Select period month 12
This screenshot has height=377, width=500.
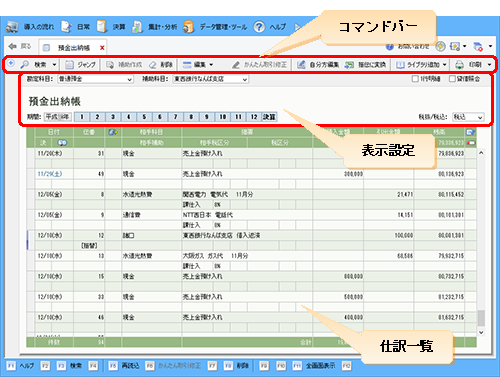click(254, 117)
